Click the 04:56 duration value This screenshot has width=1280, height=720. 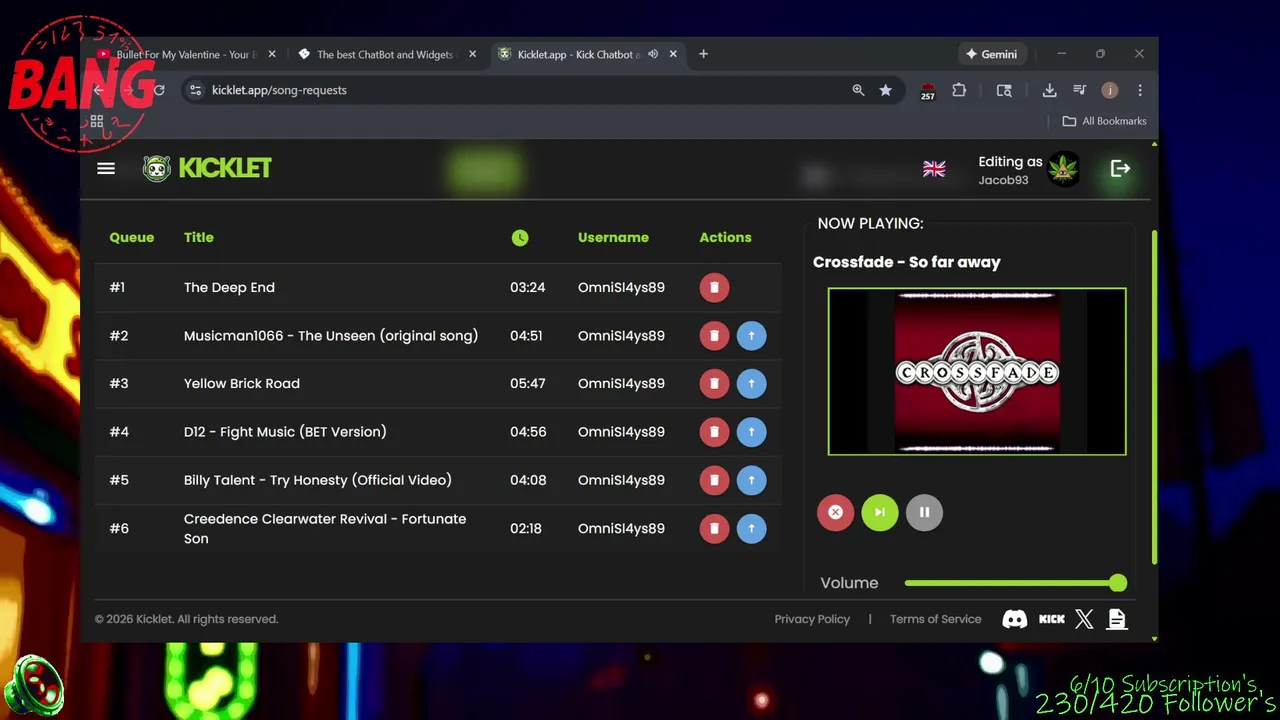click(528, 432)
